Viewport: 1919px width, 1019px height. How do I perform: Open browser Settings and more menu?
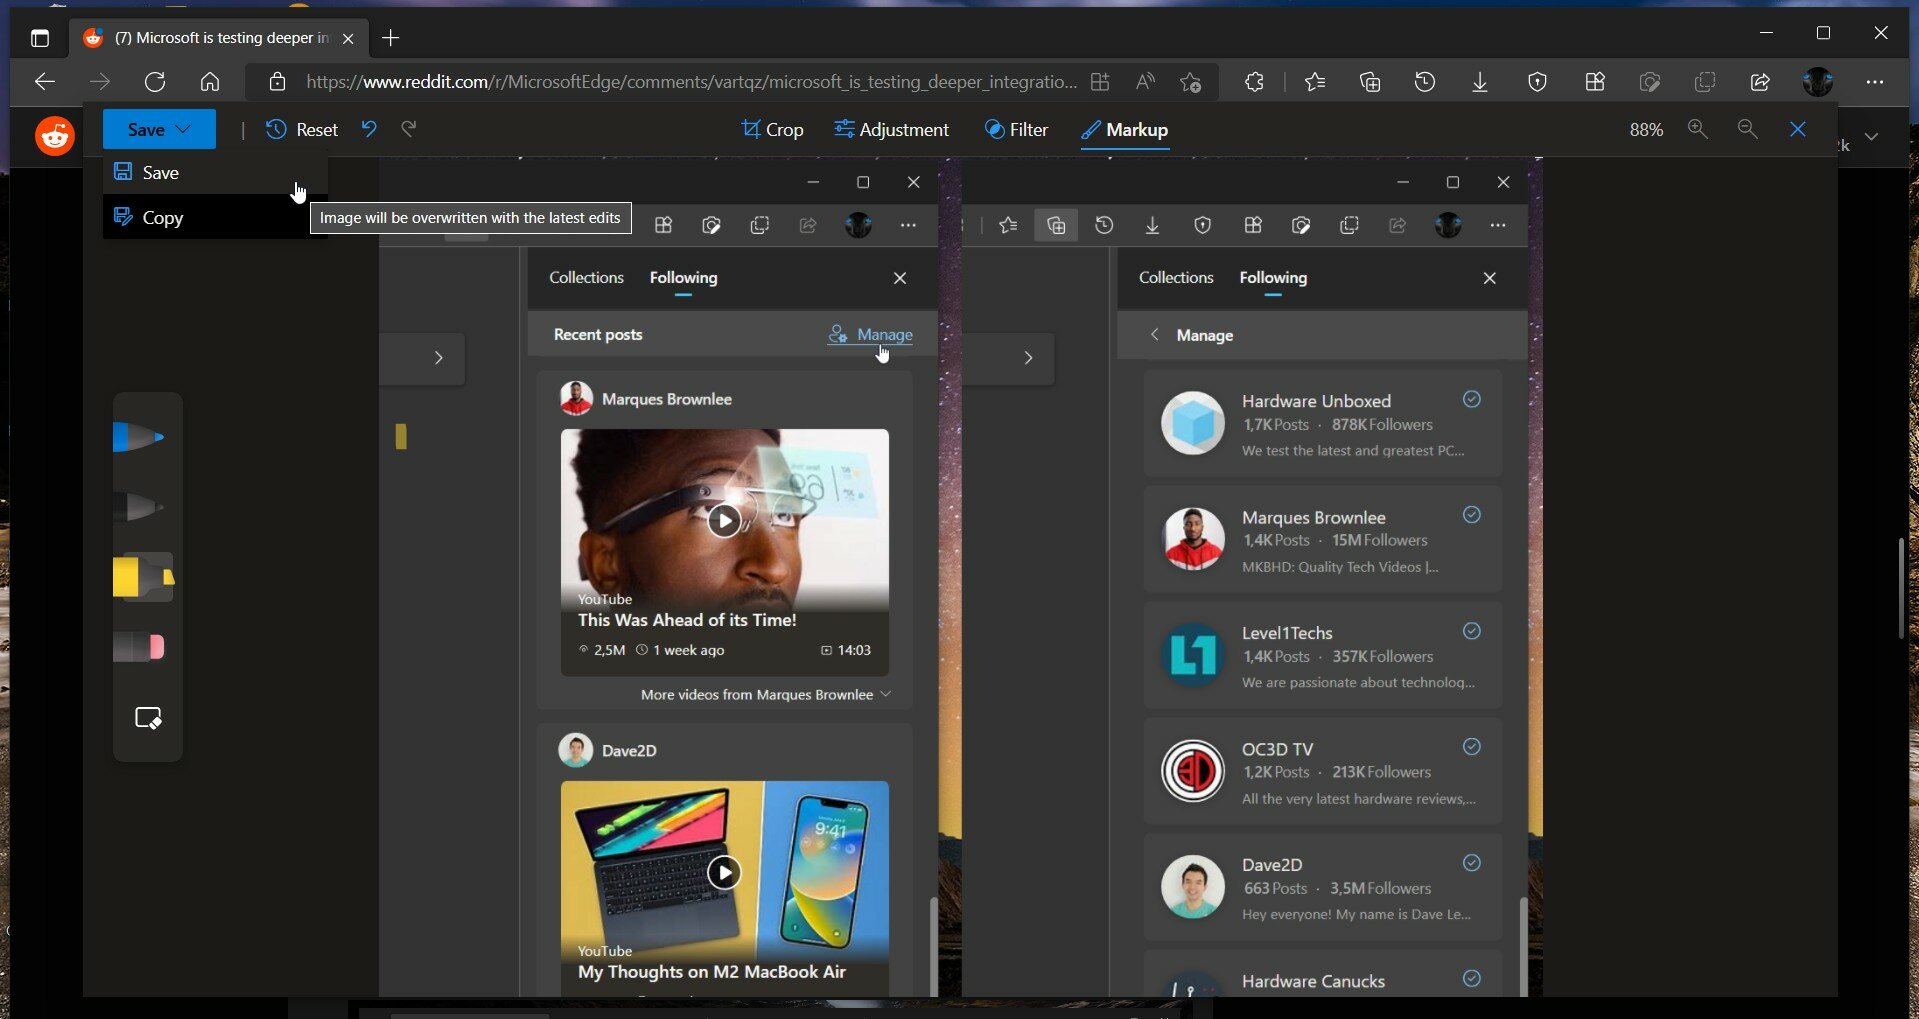tap(1874, 82)
